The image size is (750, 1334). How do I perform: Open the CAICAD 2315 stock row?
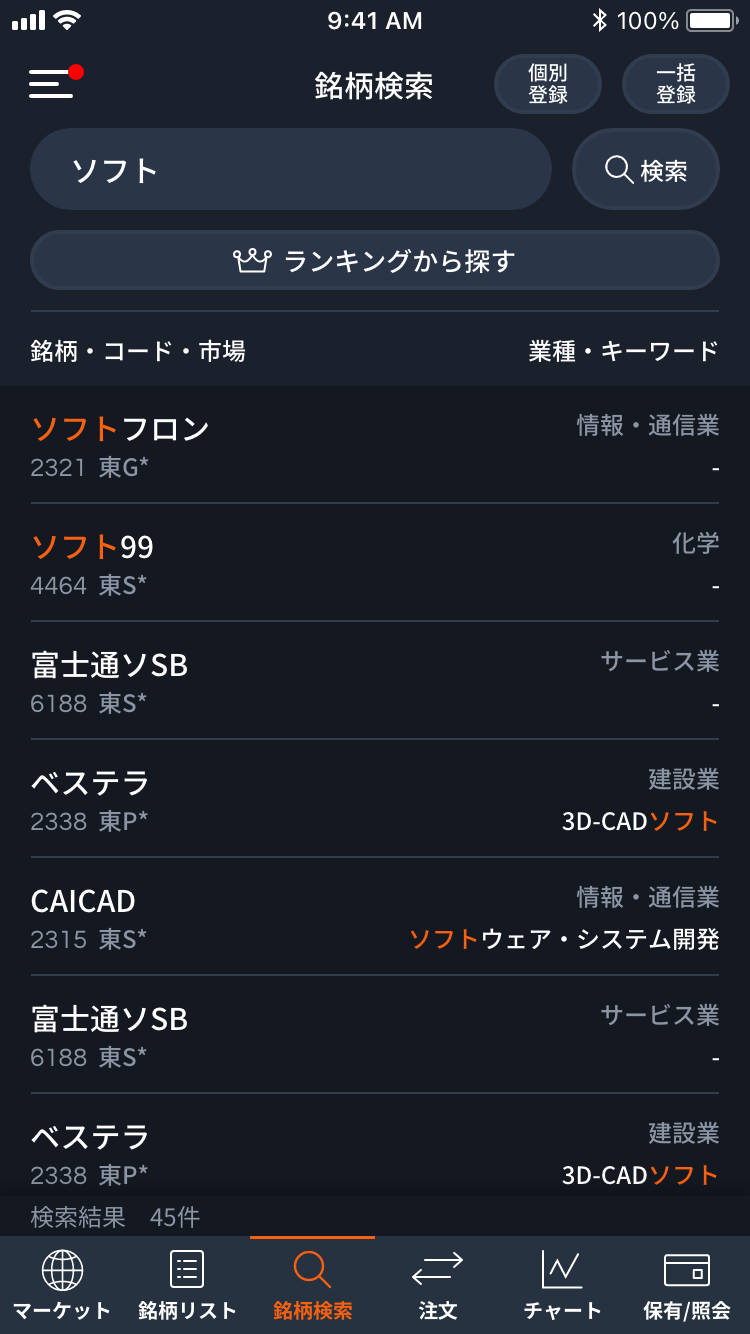pyautogui.click(x=375, y=917)
